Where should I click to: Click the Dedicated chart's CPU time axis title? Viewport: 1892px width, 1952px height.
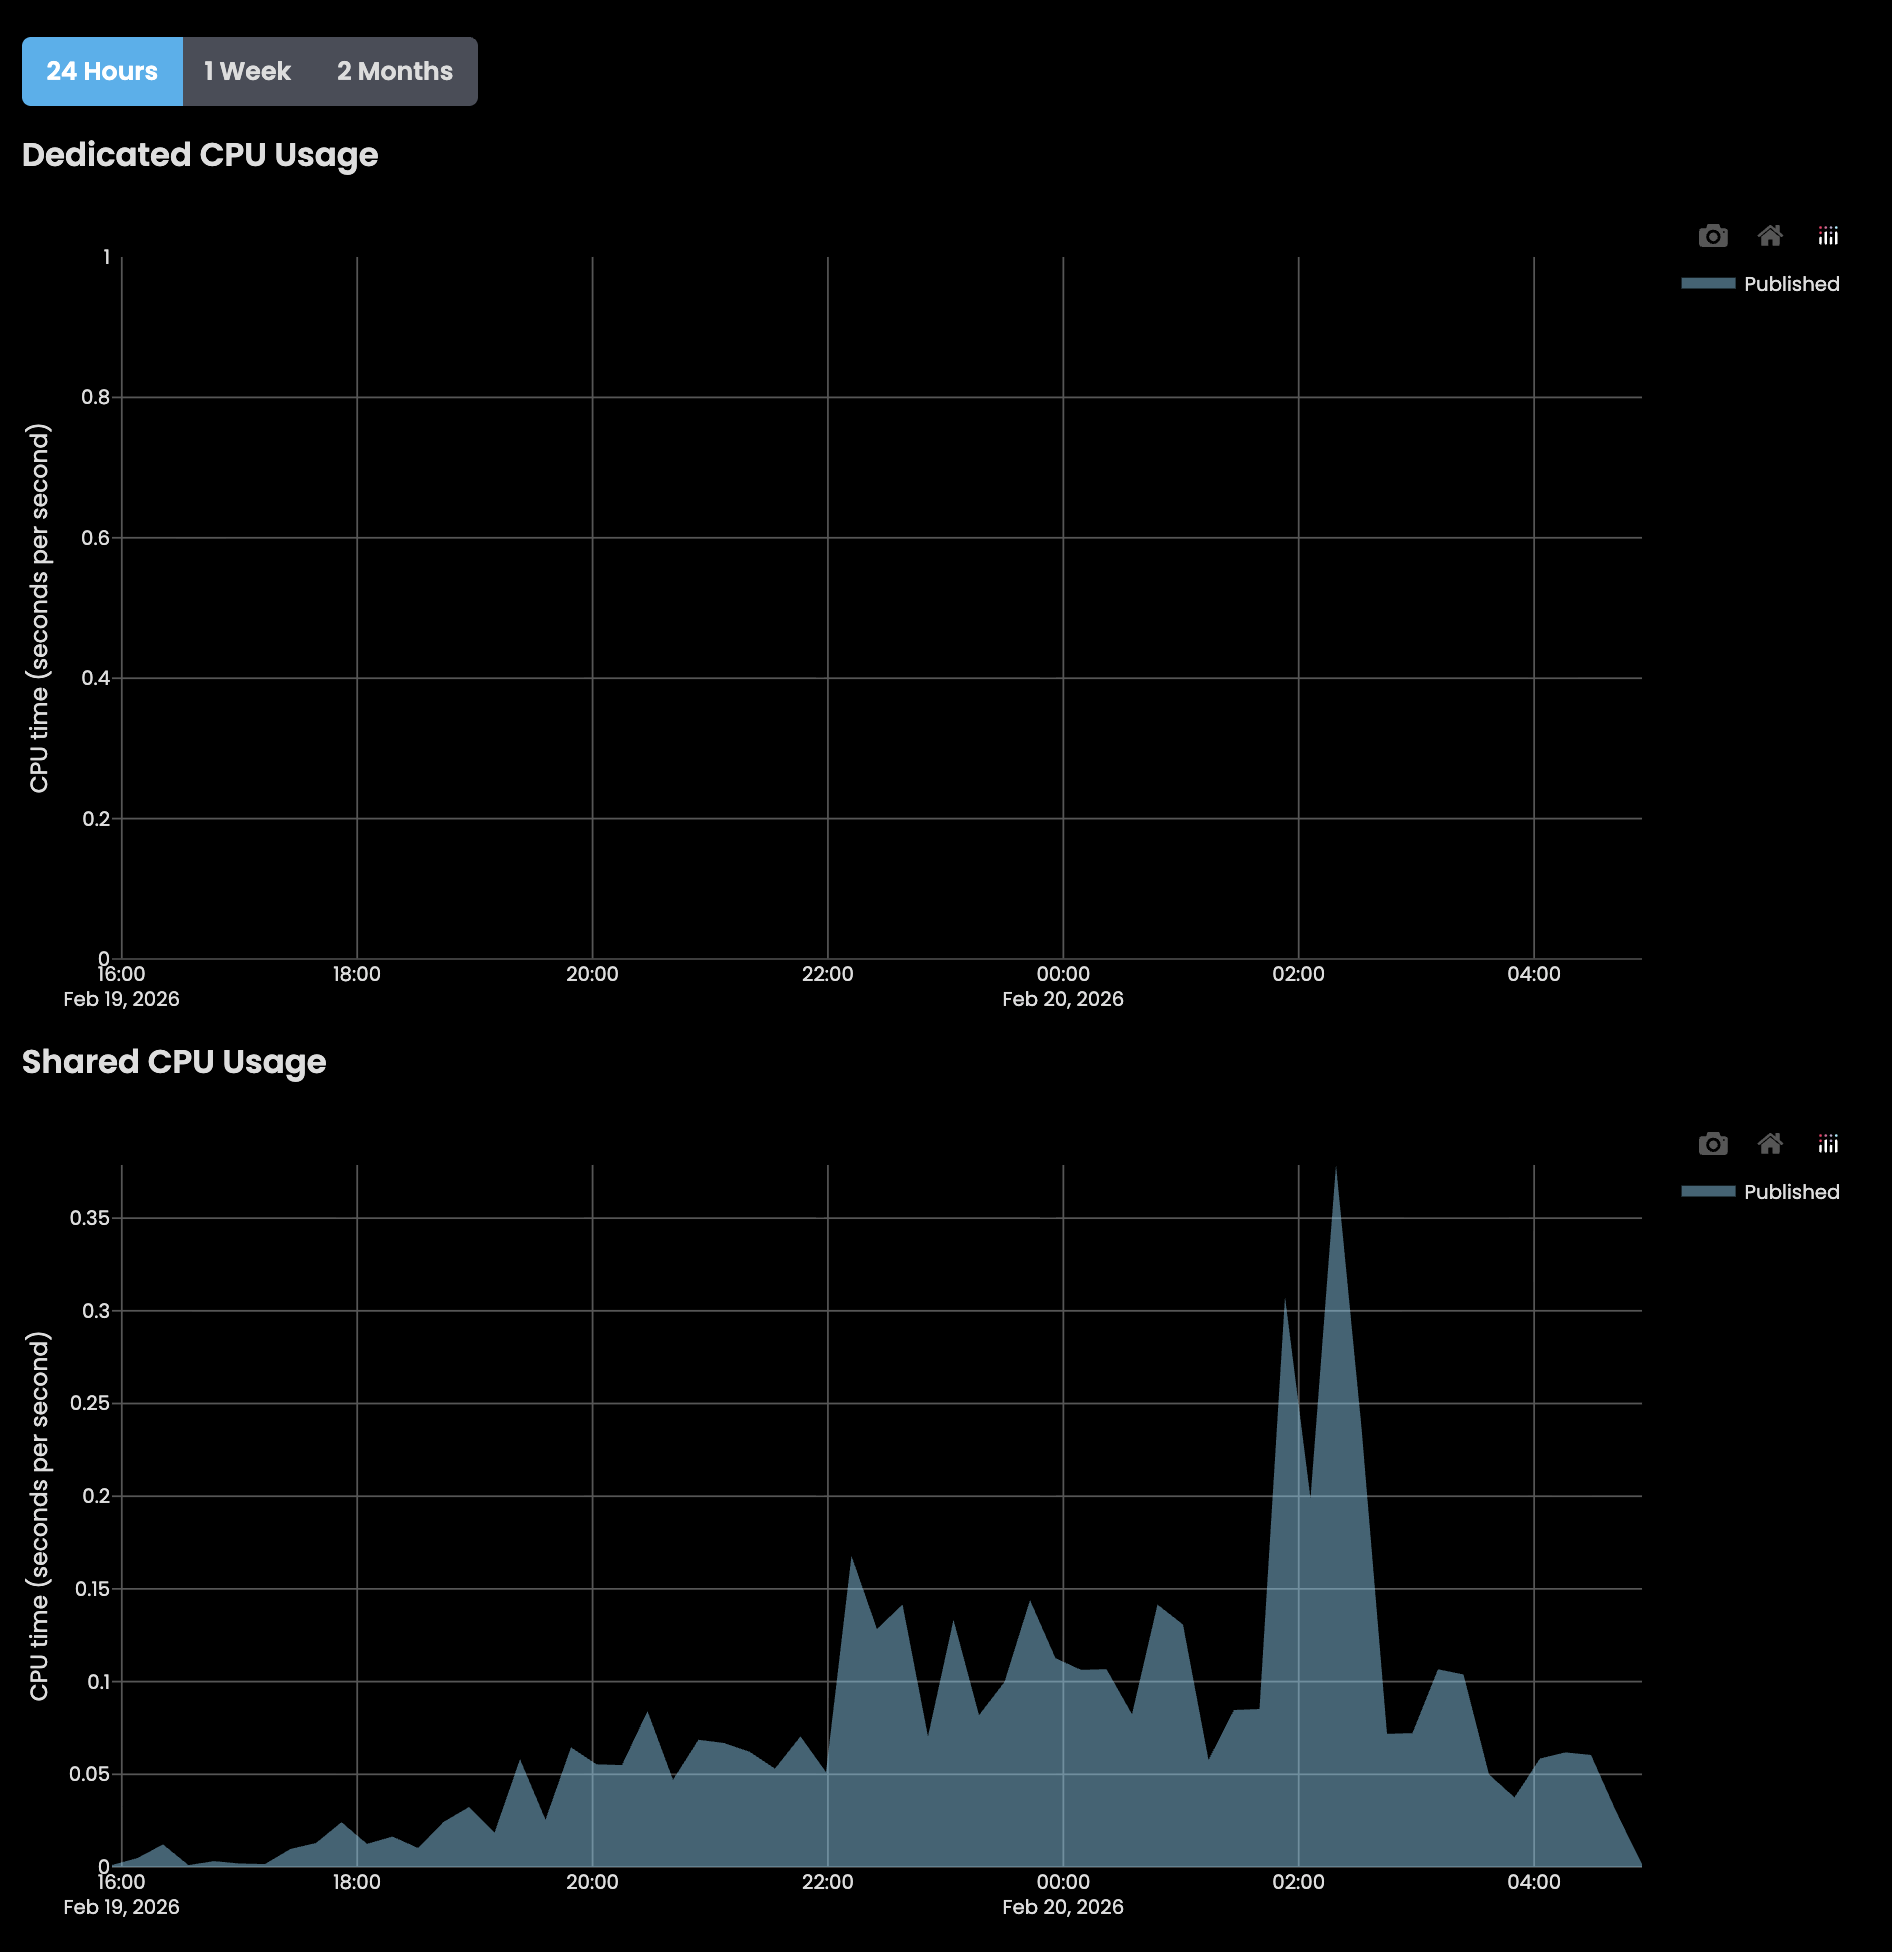pyautogui.click(x=39, y=608)
